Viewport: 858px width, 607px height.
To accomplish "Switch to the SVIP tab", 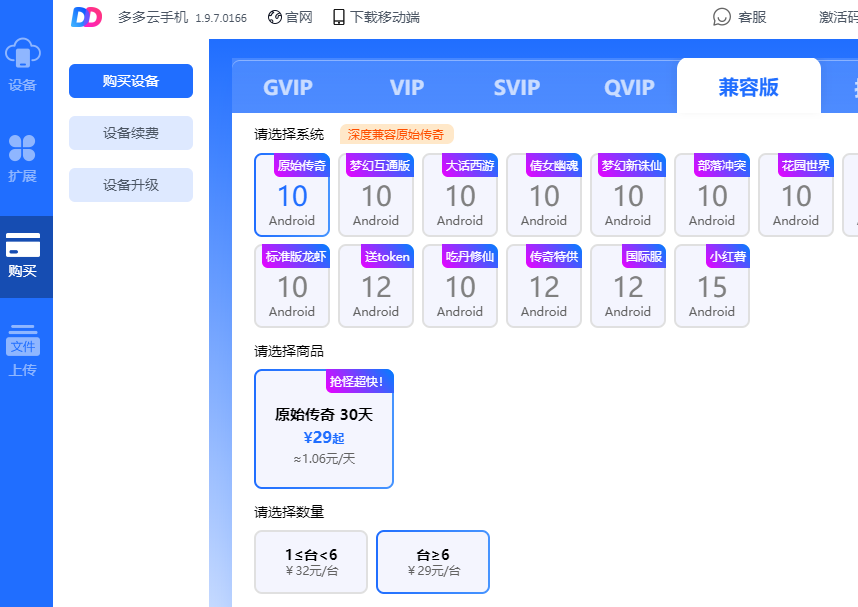I will 517,88.
